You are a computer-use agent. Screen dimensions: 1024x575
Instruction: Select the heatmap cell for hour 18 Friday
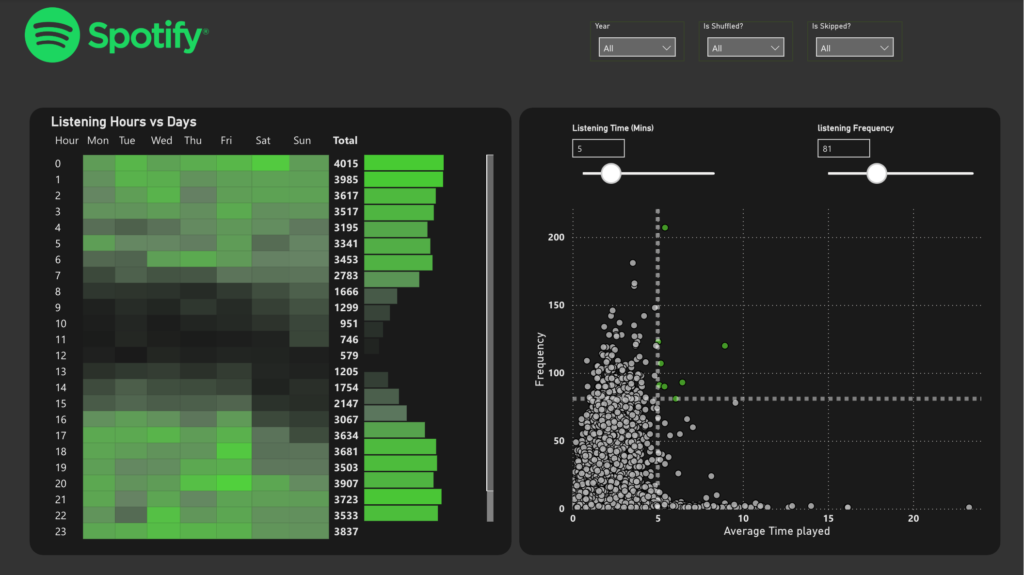coord(234,451)
